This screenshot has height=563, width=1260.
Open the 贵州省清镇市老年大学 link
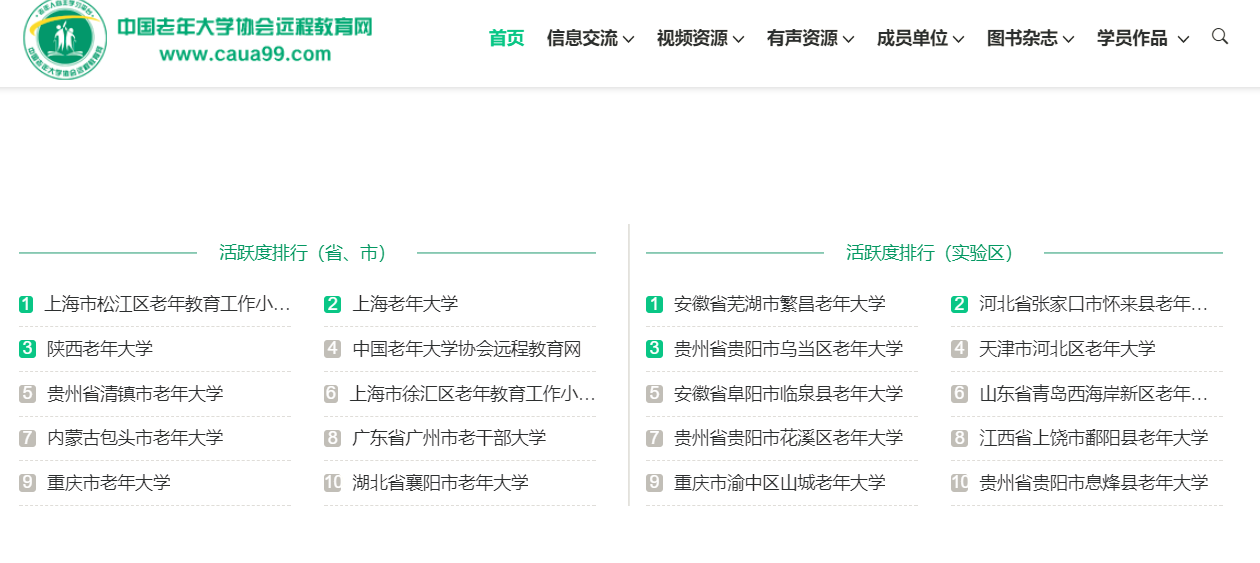click(135, 394)
